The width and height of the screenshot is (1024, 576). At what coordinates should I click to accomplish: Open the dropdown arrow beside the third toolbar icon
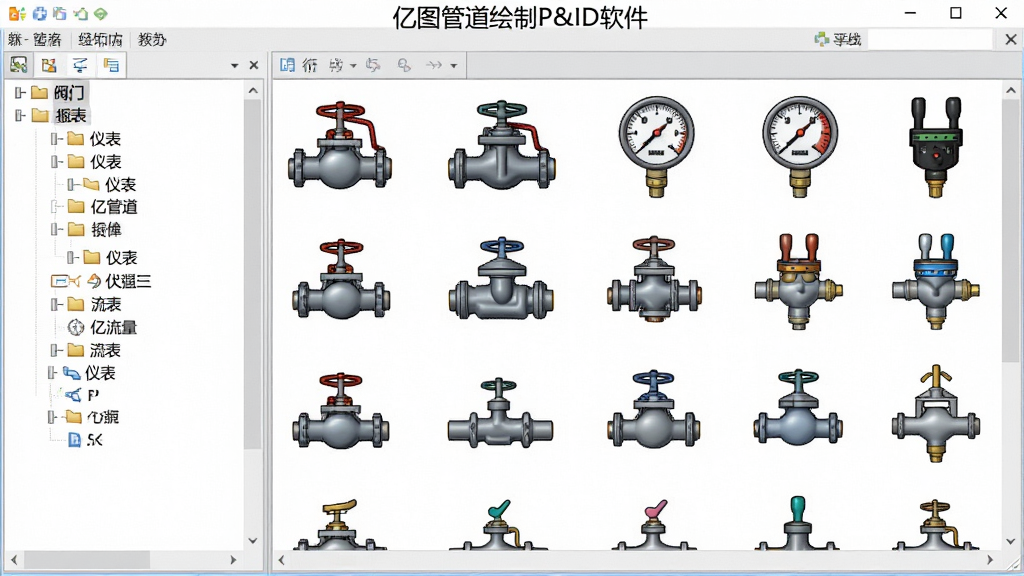tap(353, 65)
